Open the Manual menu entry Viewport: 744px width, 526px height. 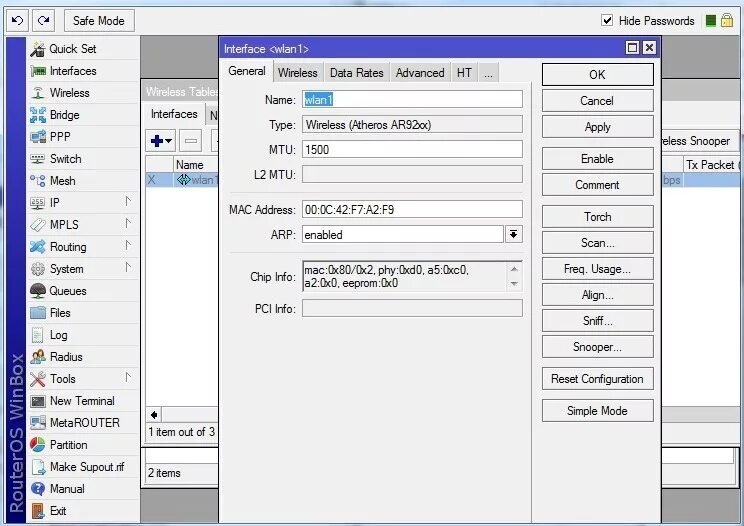[x=84, y=489]
